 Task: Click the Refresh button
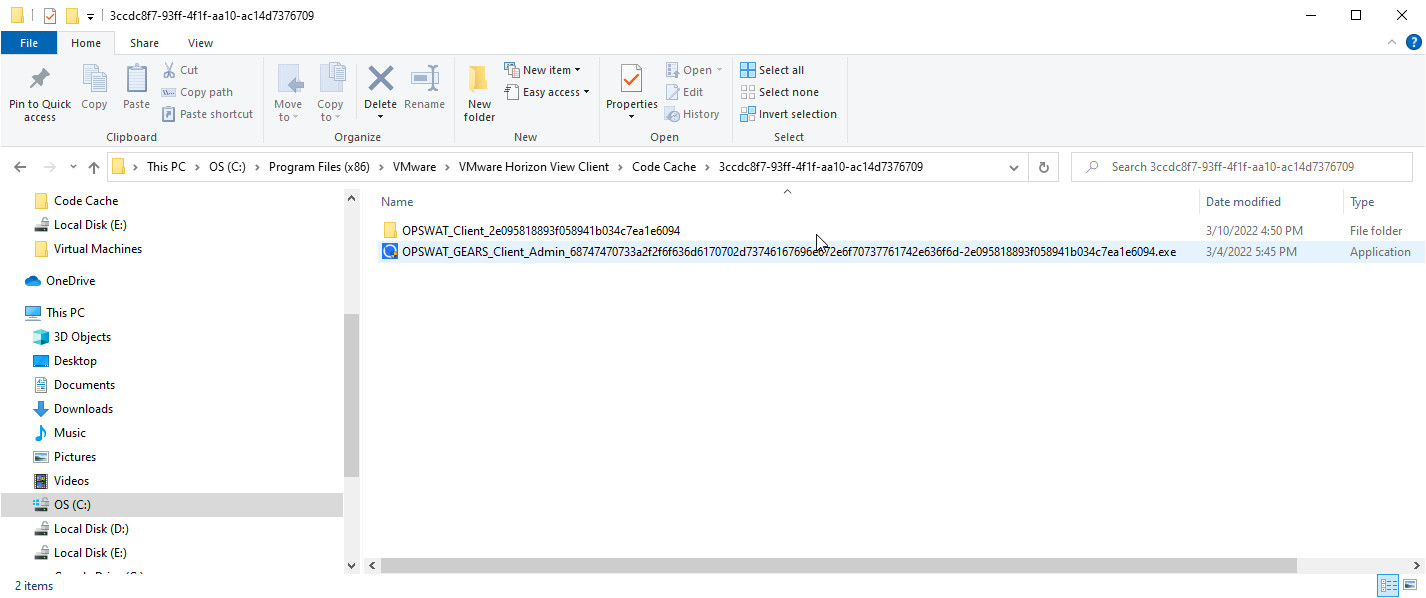pos(1043,167)
